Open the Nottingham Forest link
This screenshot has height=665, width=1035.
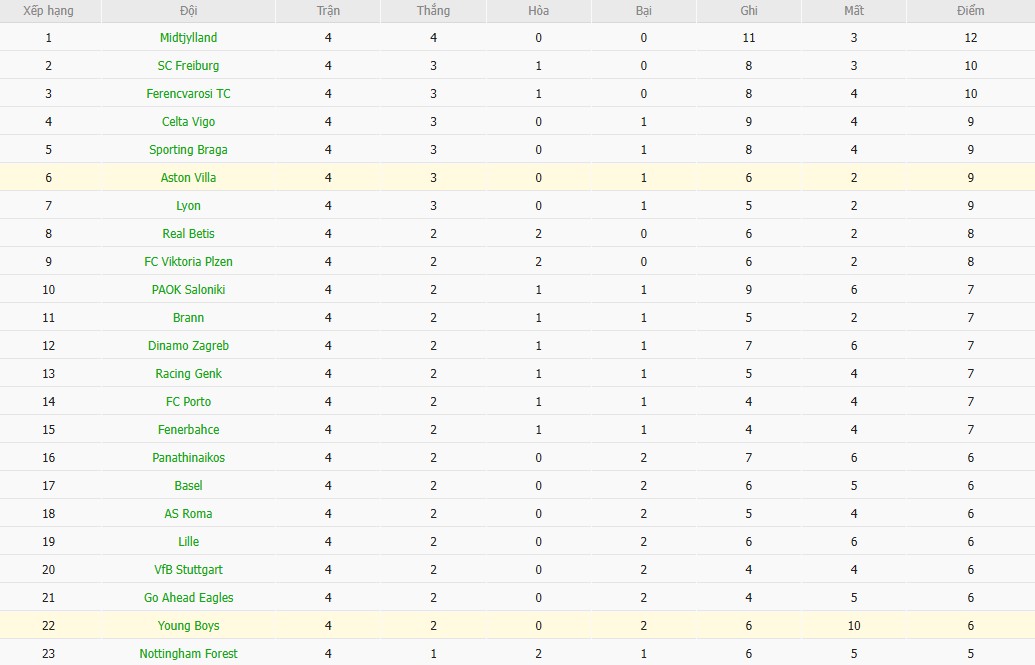[x=188, y=654]
